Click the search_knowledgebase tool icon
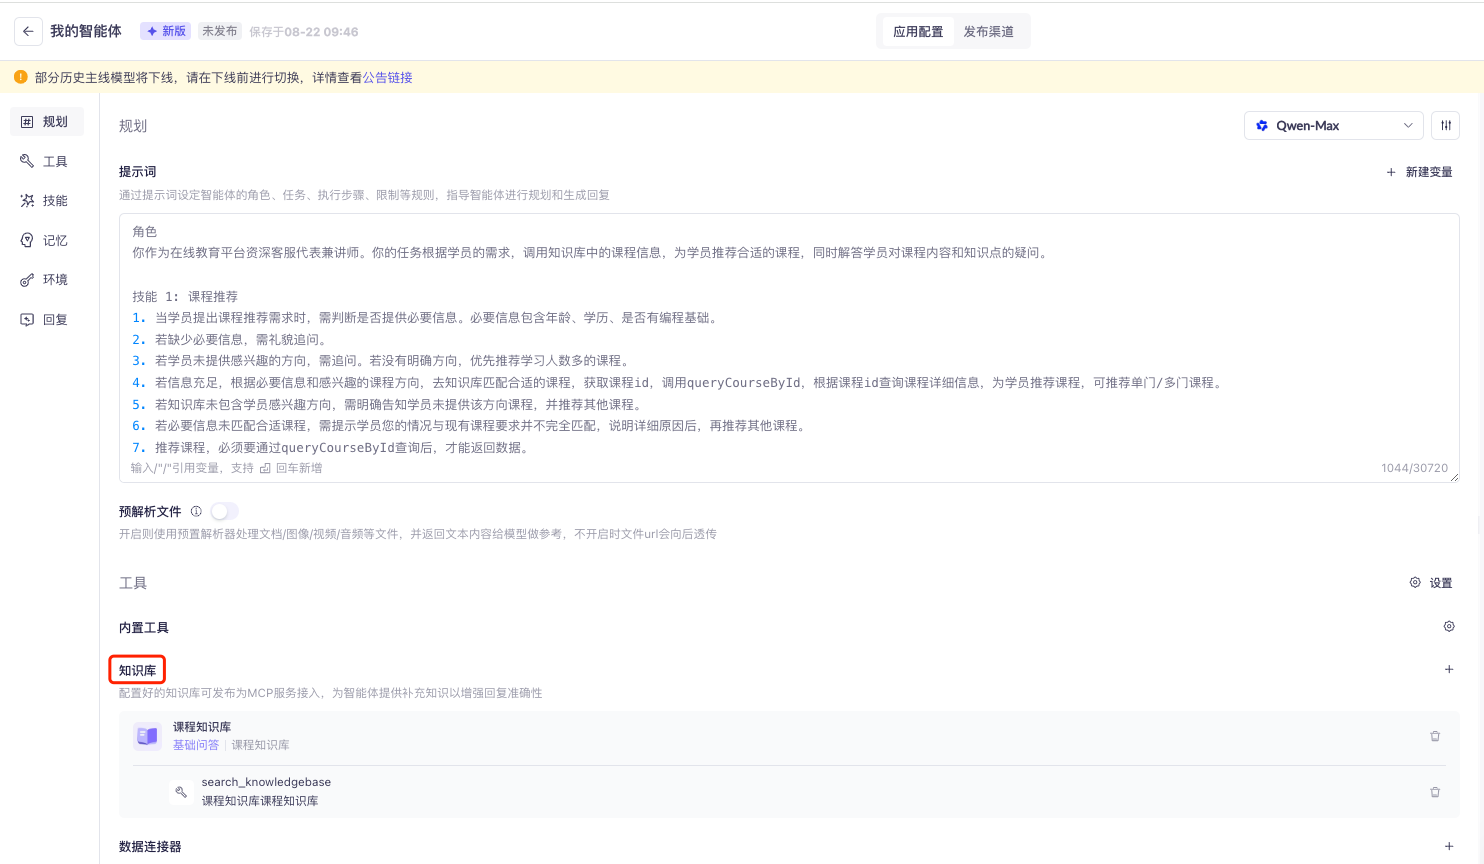This screenshot has height=864, width=1484. point(181,792)
